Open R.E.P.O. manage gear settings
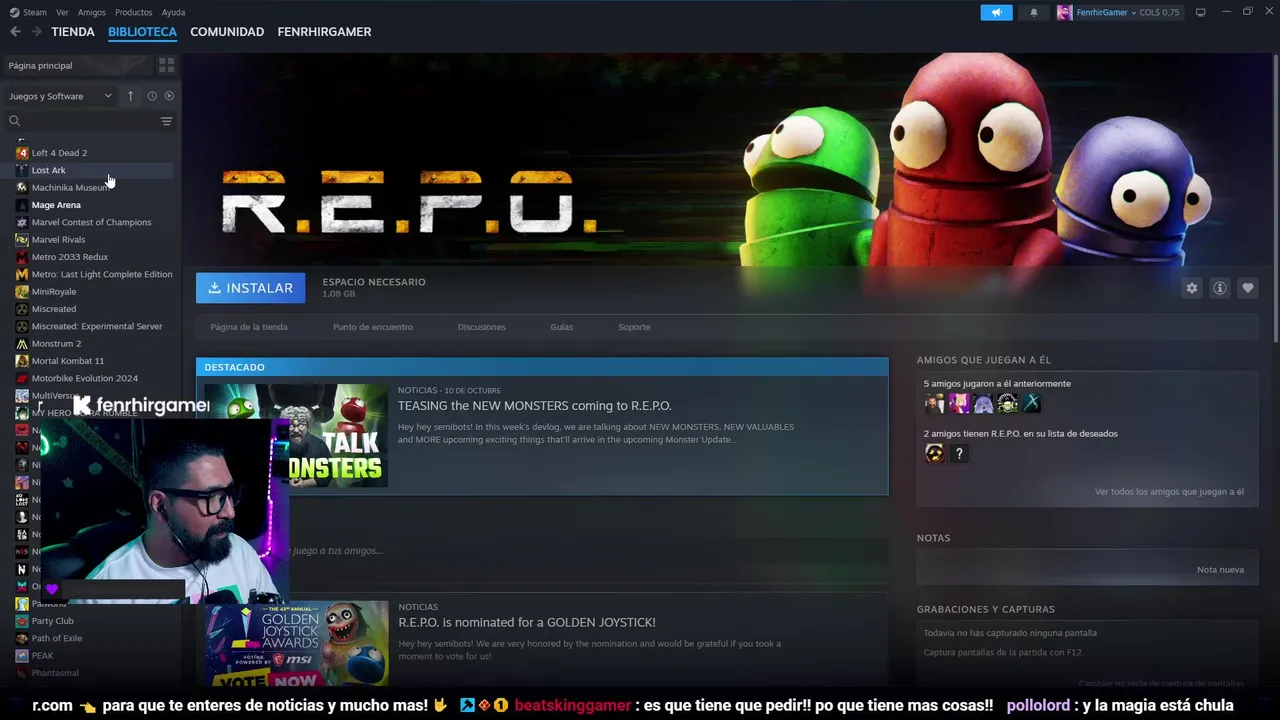The height and width of the screenshot is (720, 1280). 1191,288
